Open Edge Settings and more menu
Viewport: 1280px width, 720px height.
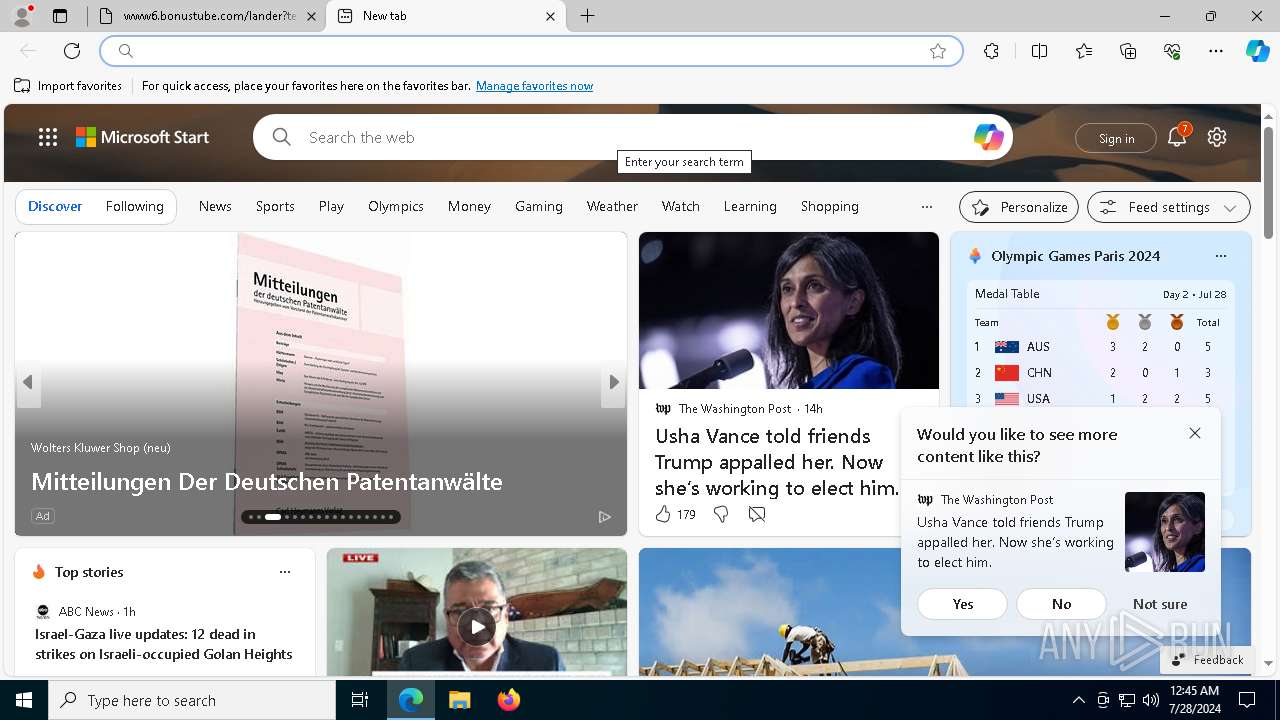[x=1216, y=51]
